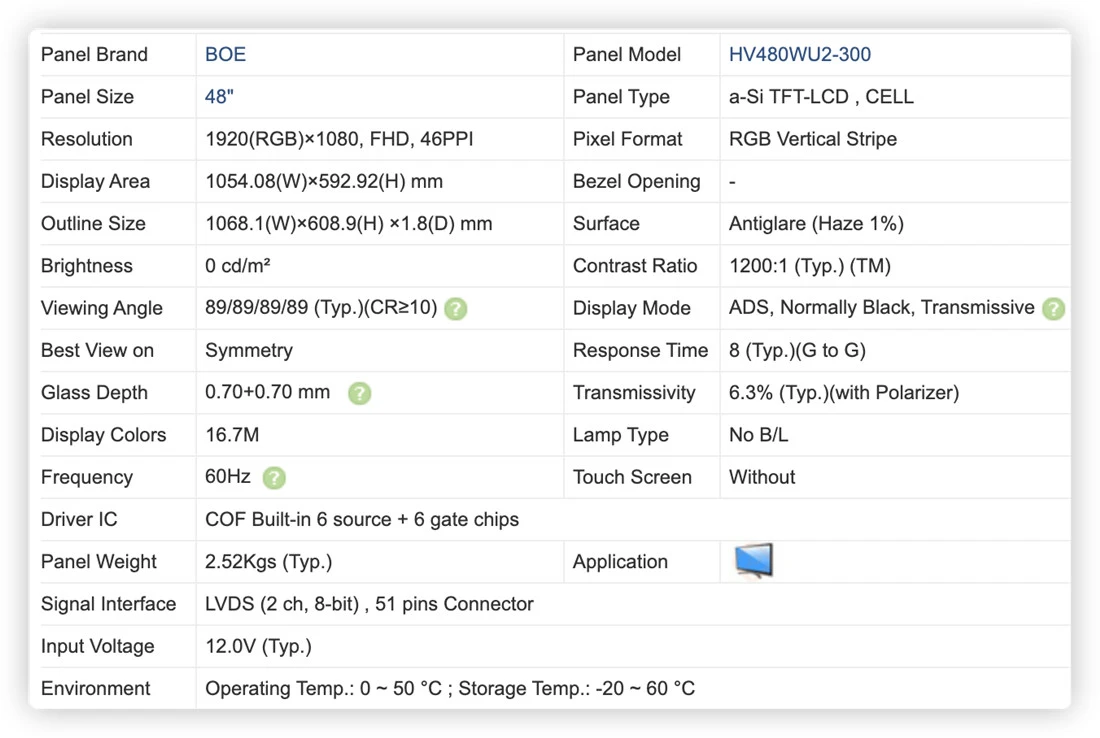
Task: Click the Panel Model label
Action: coord(626,55)
